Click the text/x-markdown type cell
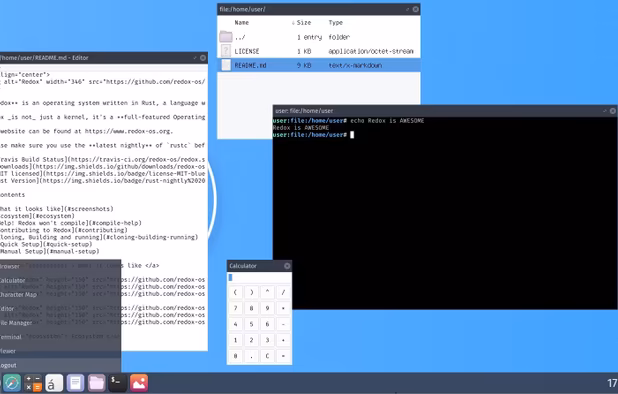Image resolution: width=618 pixels, height=394 pixels. tap(355, 65)
